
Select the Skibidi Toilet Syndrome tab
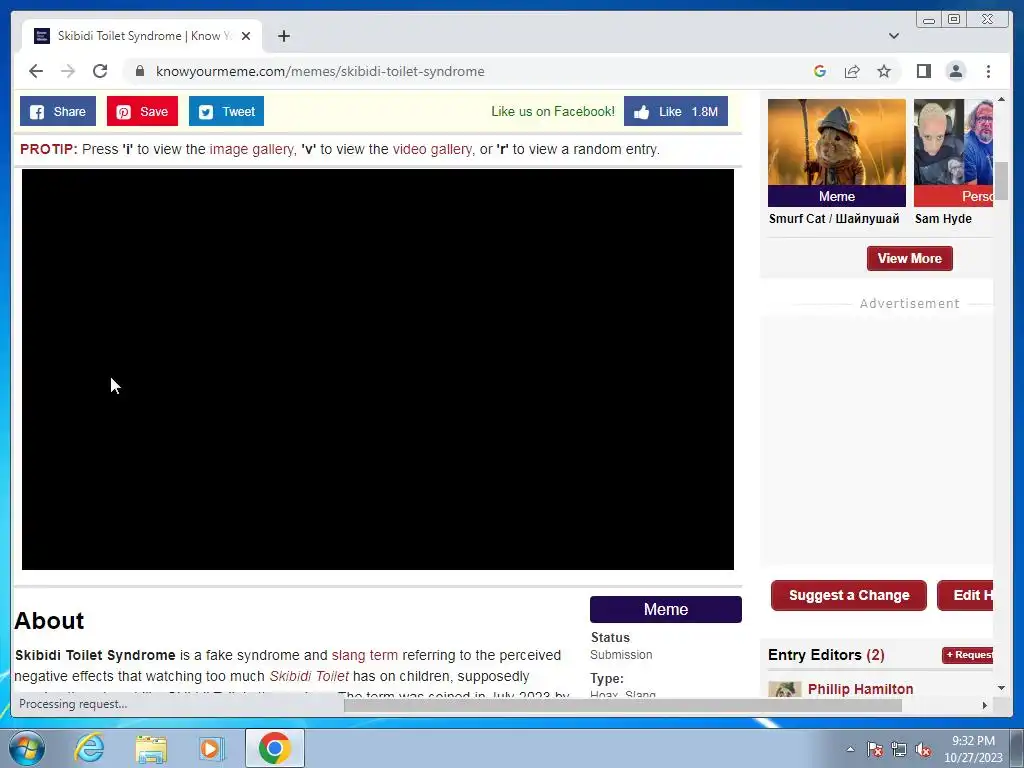click(142, 36)
